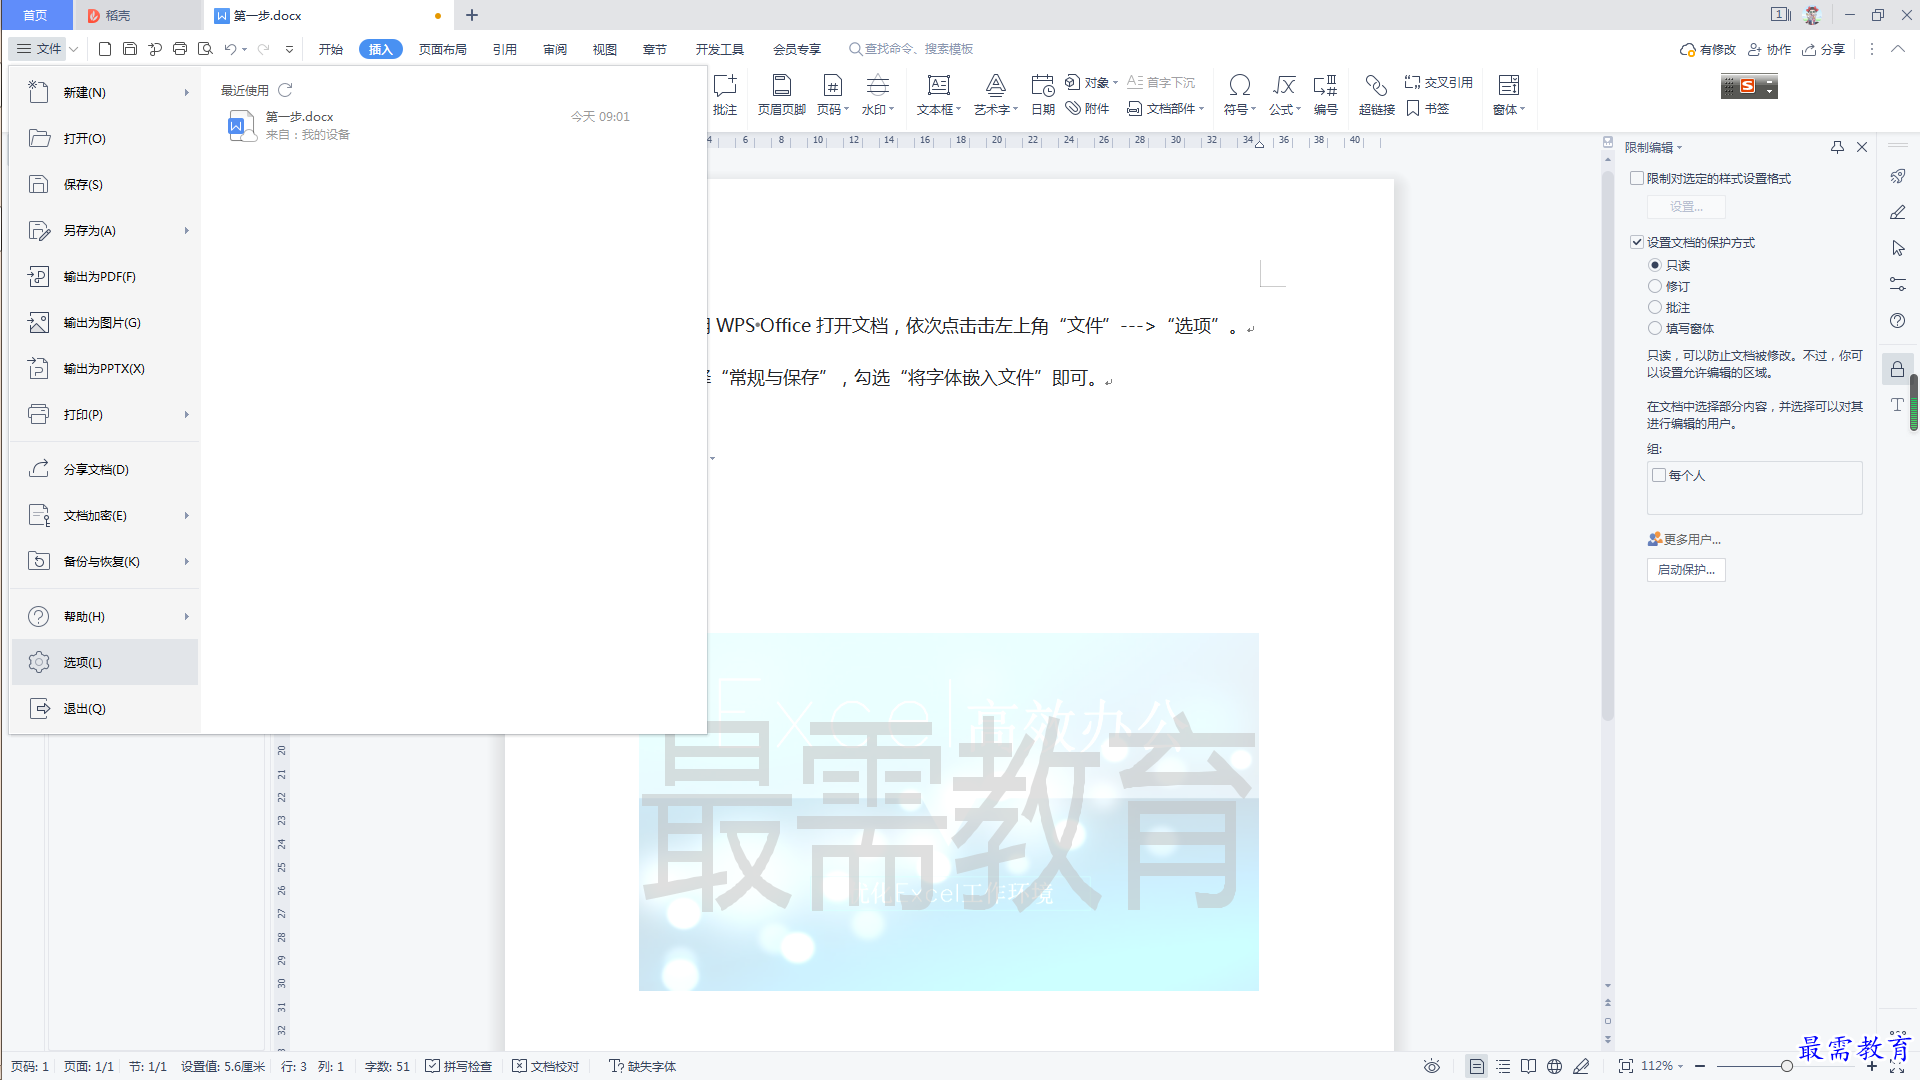Click the 批注 comment icon
Image resolution: width=1920 pixels, height=1080 pixels.
point(725,94)
